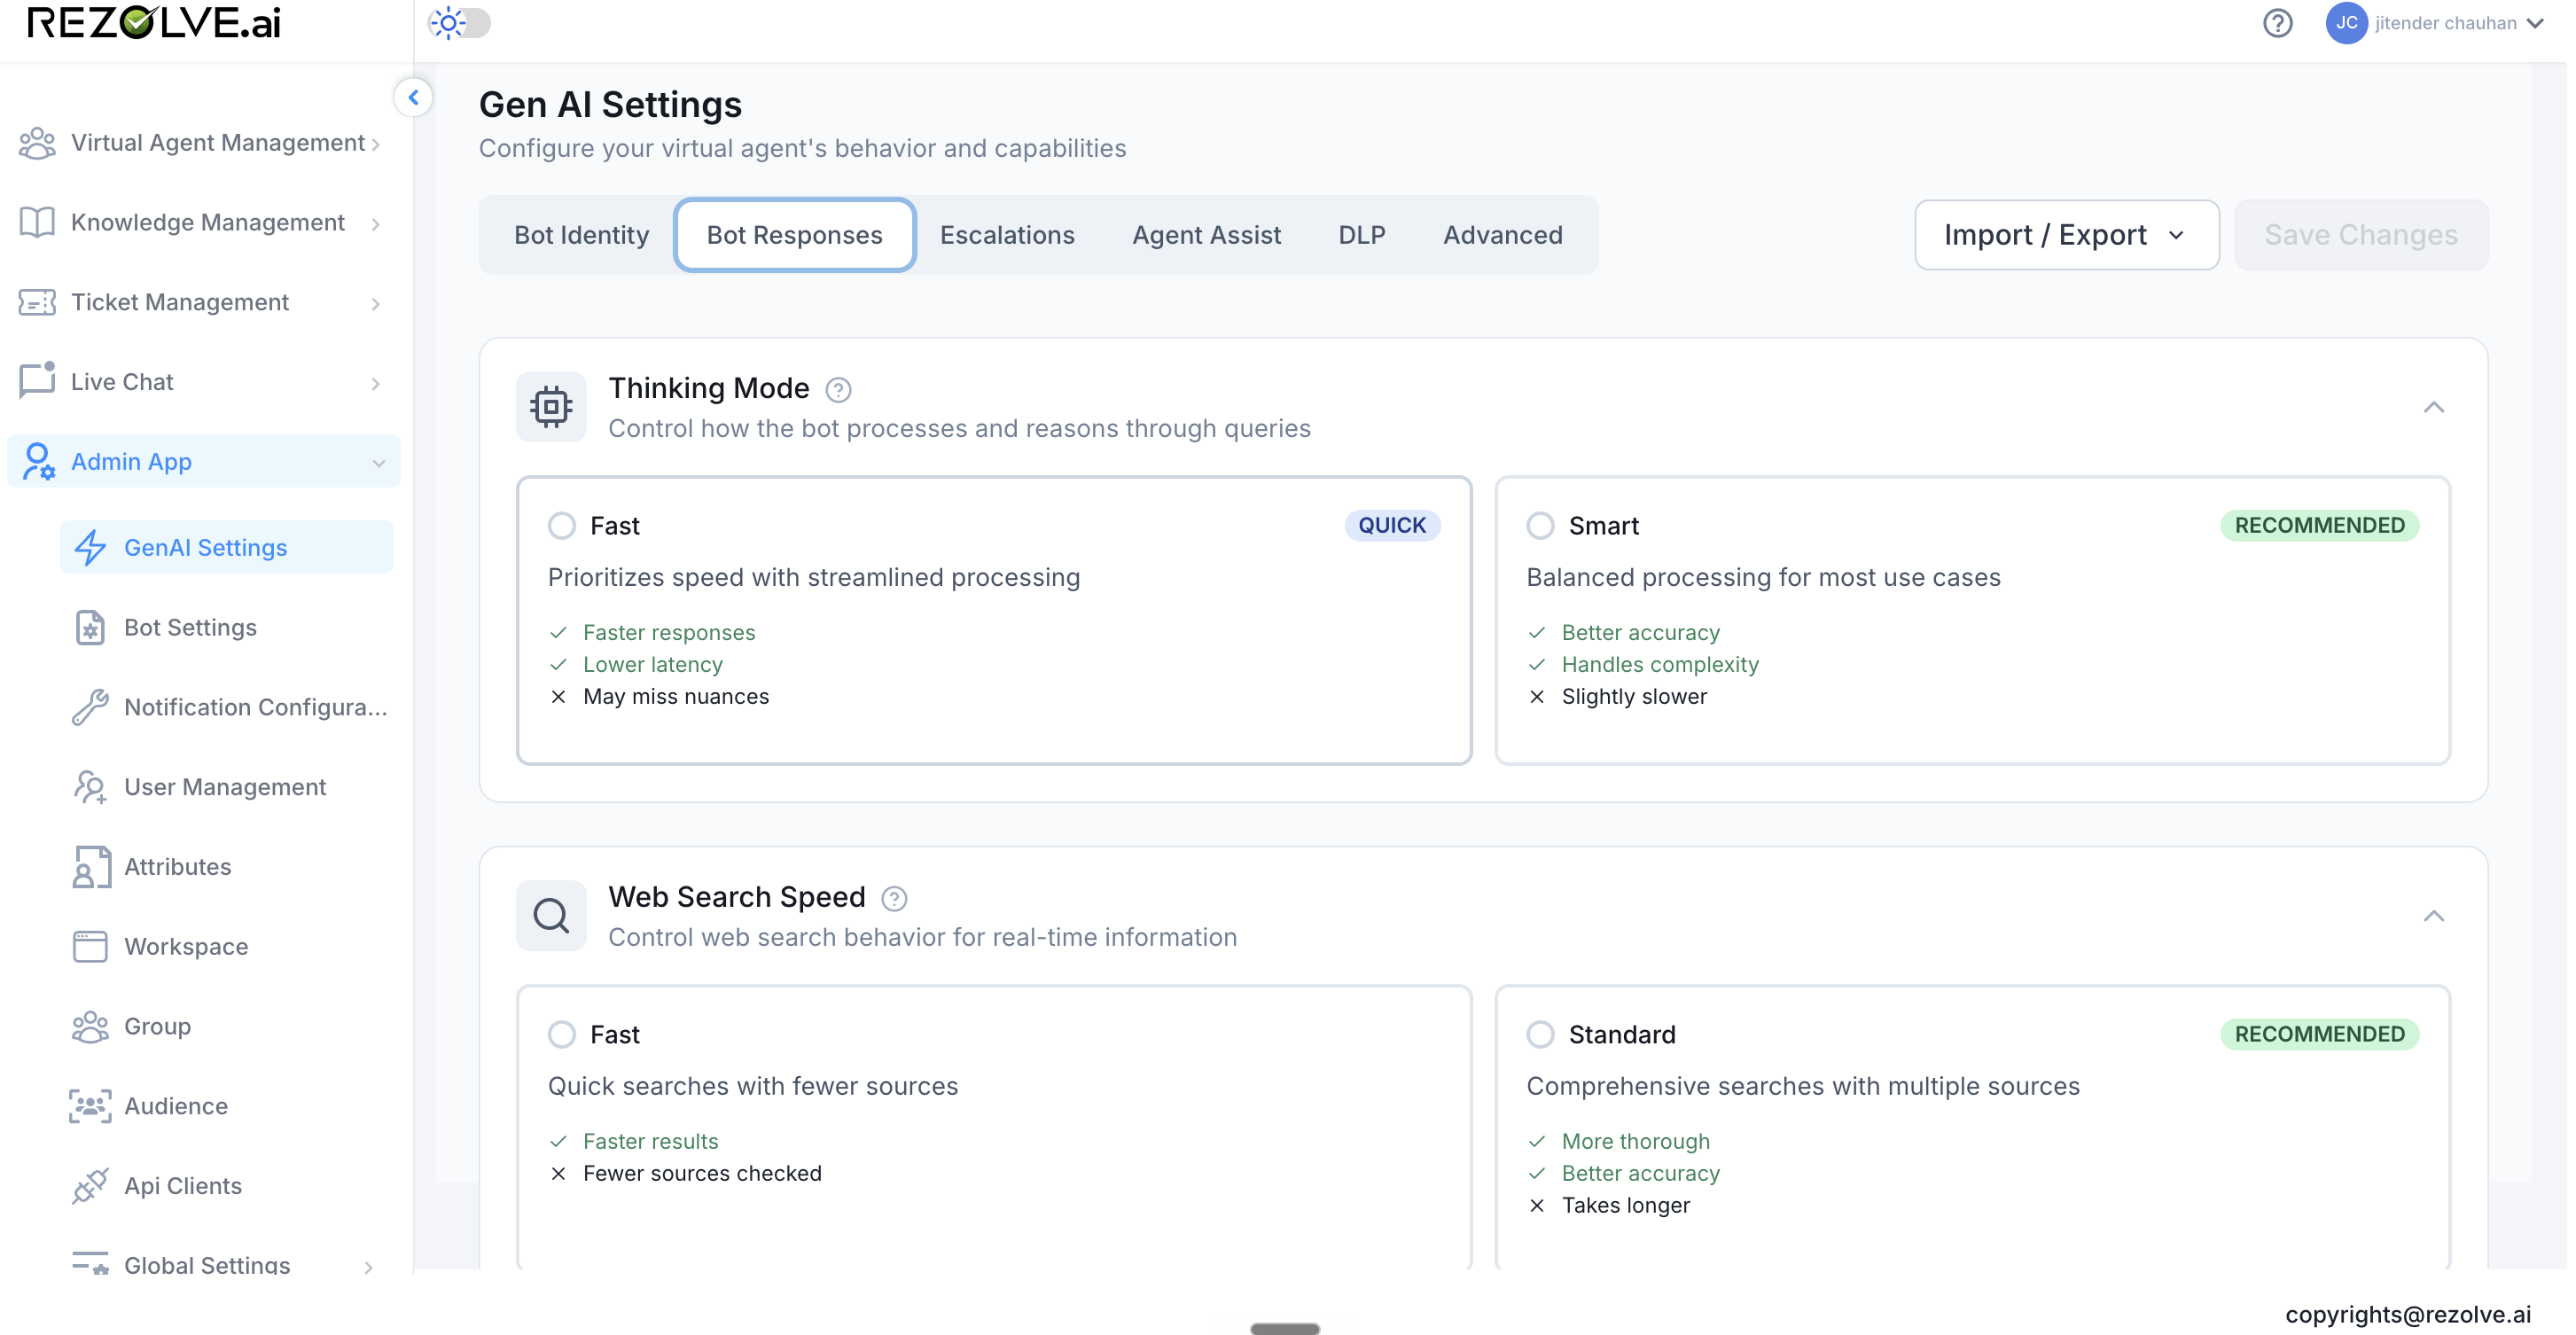
Task: Click 'Fewer sources checked' text
Action: click(702, 1174)
